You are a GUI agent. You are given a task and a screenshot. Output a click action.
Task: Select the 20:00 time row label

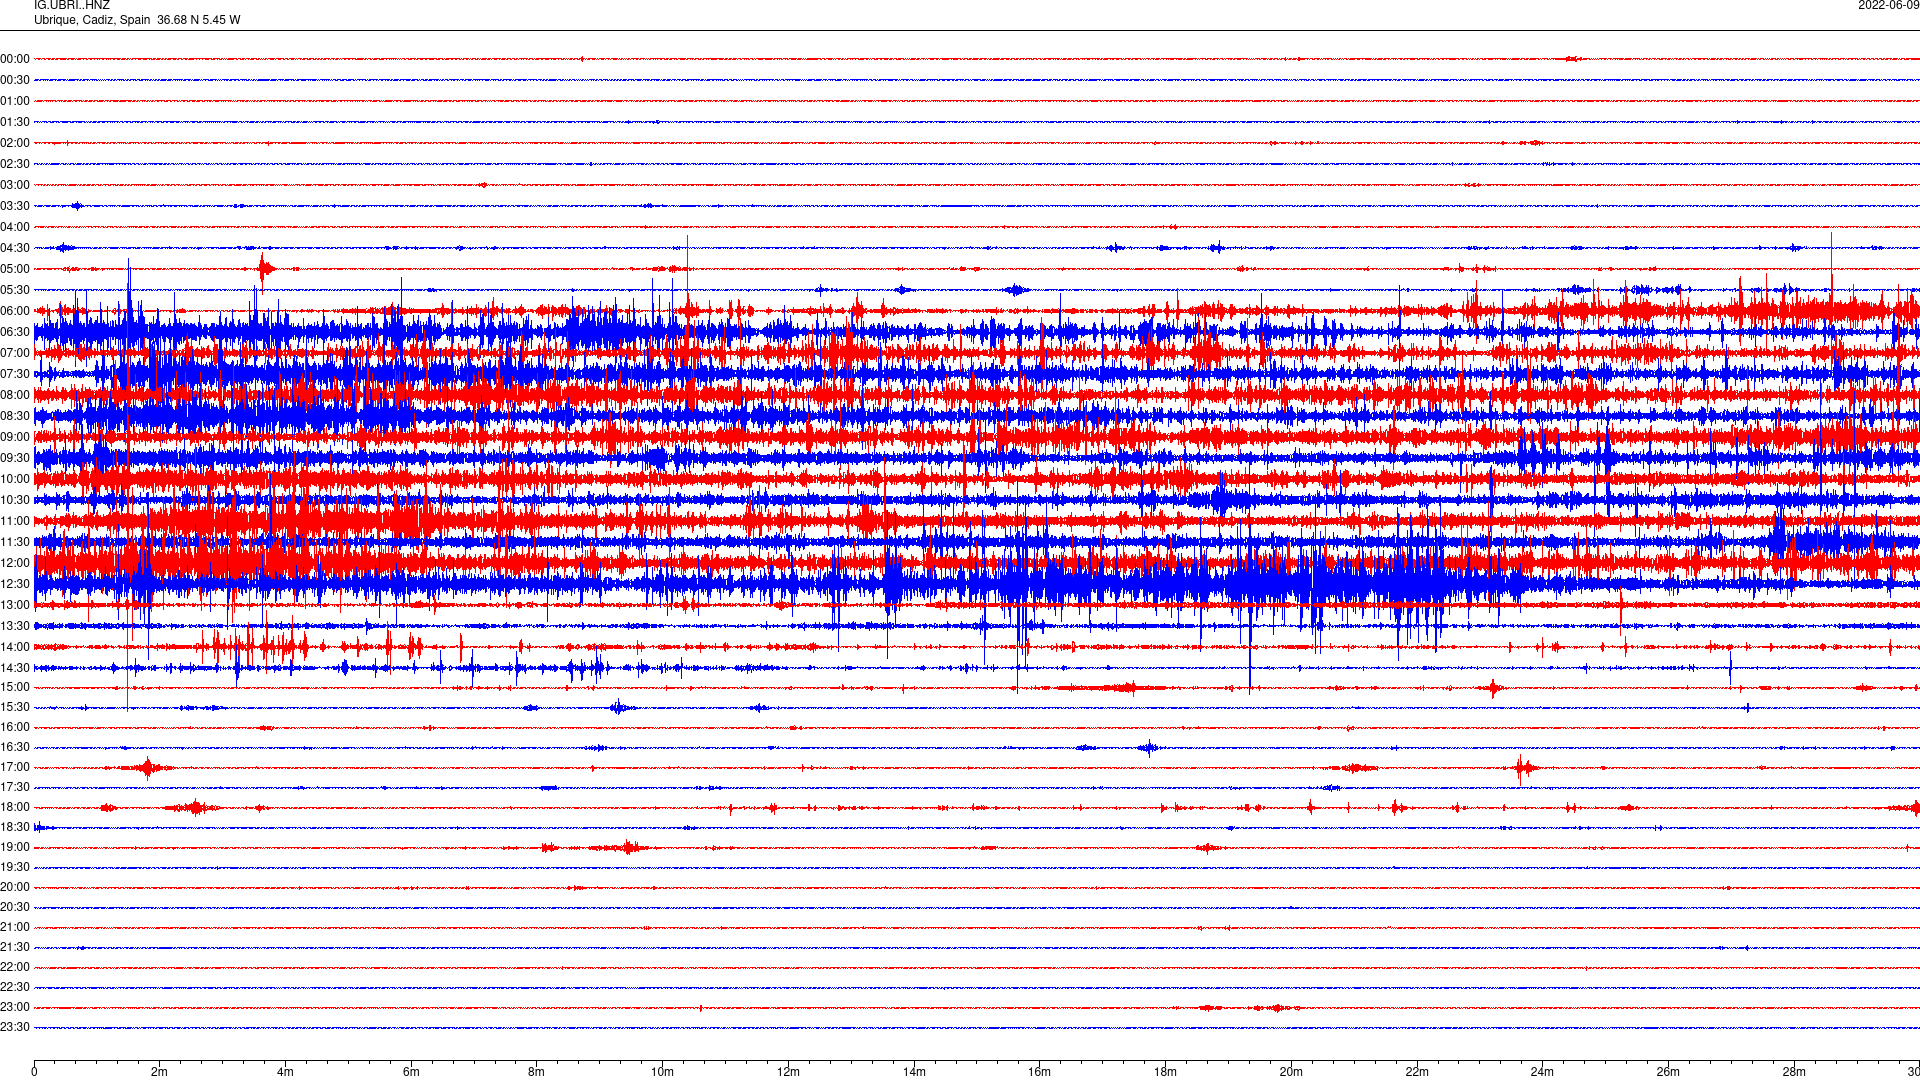(15, 887)
